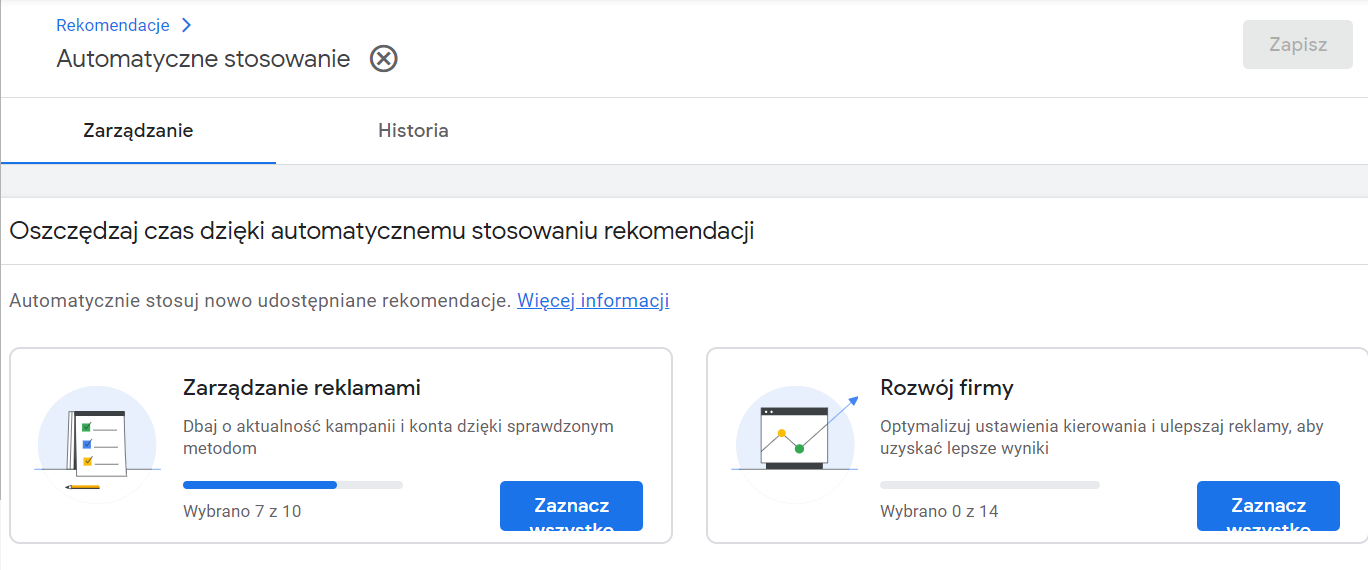The image size is (1368, 570).
Task: Select all in Rozwój firmy with Zaznacz wszystko
Action: (1268, 507)
